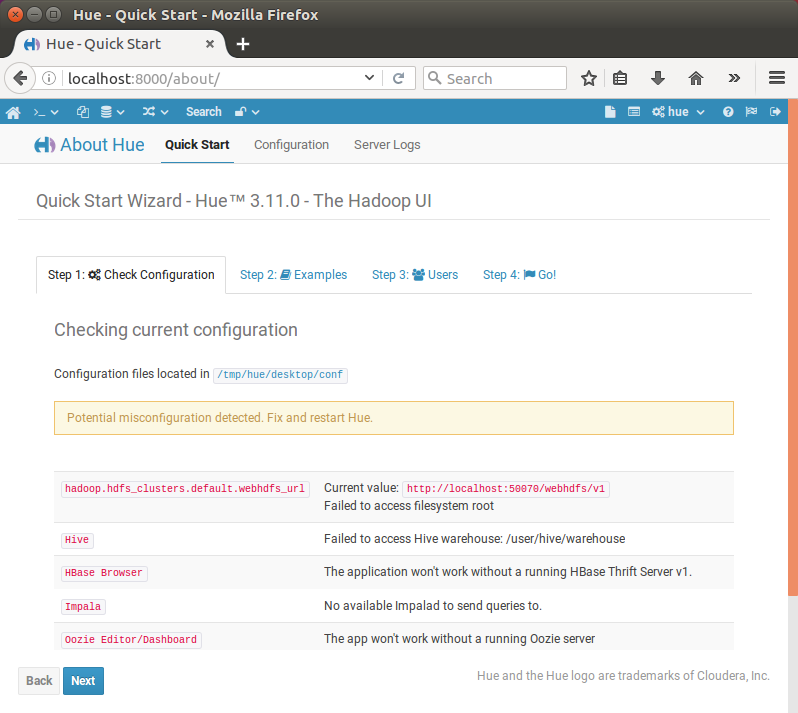This screenshot has width=798, height=713.
Task: Open the Query Editors dropdown menu
Action: click(x=46, y=112)
